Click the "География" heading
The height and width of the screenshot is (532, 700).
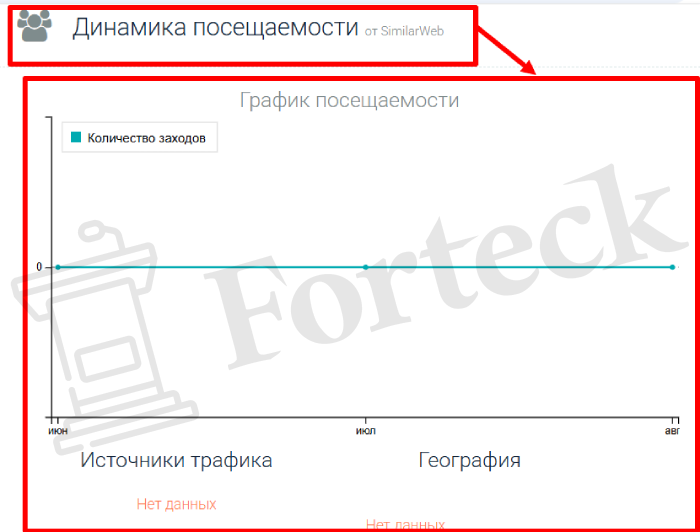coord(470,461)
